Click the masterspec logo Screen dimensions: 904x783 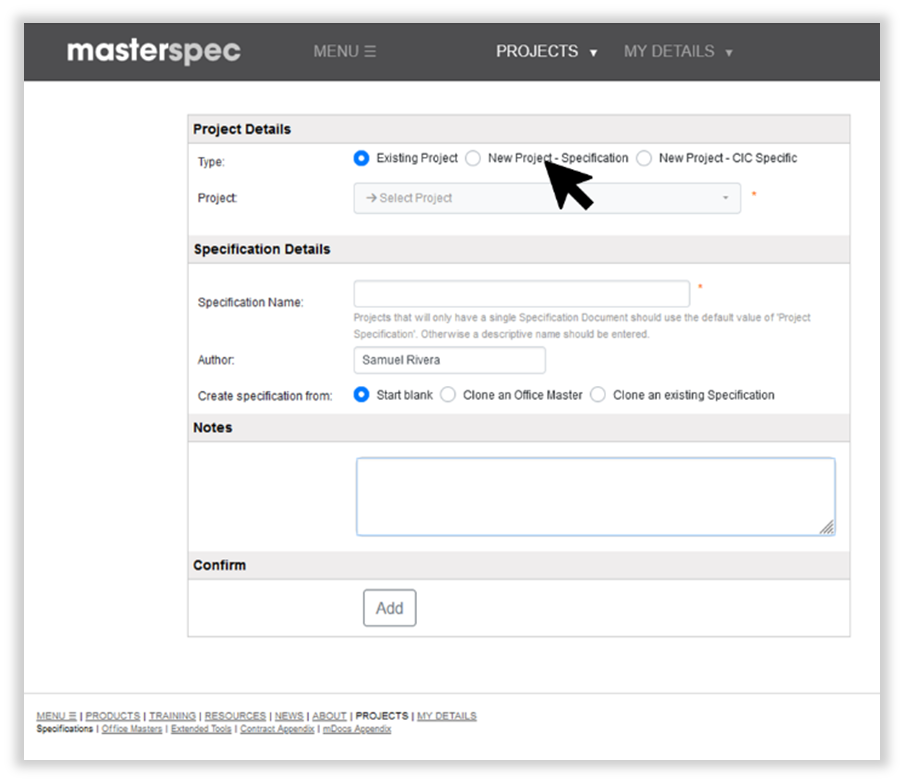point(153,51)
